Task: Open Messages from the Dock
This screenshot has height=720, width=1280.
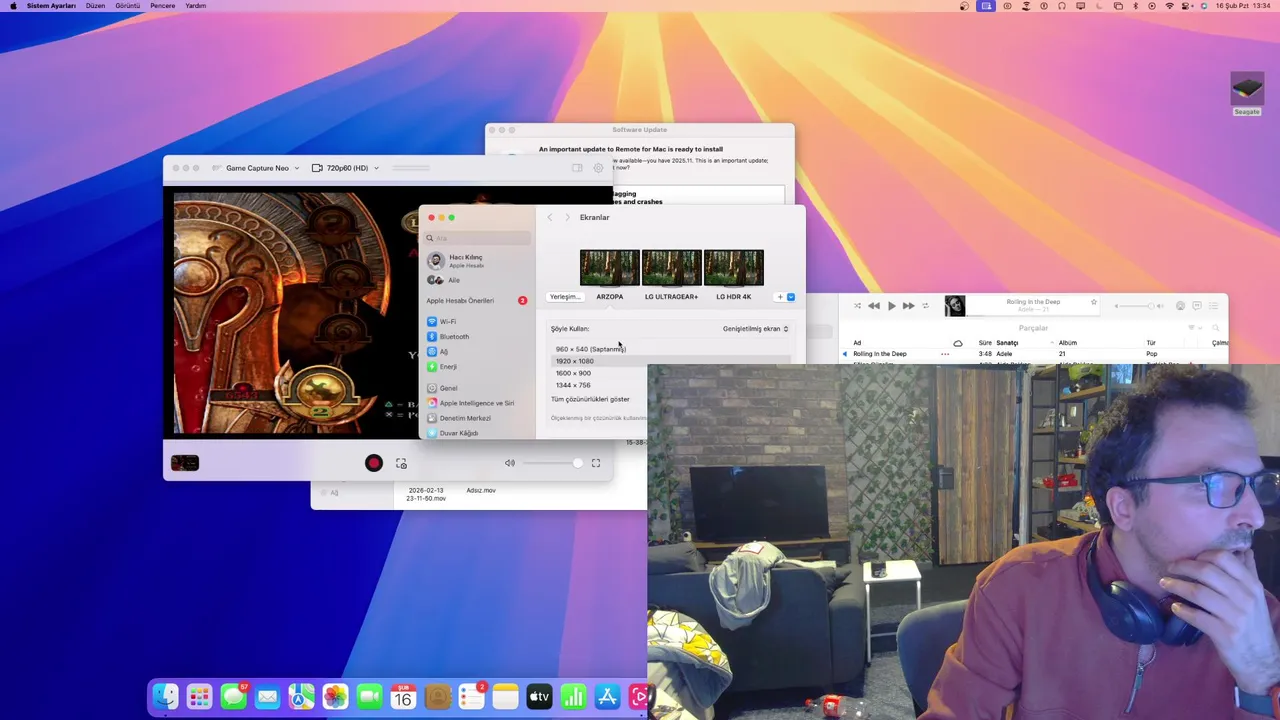Action: pos(233,697)
